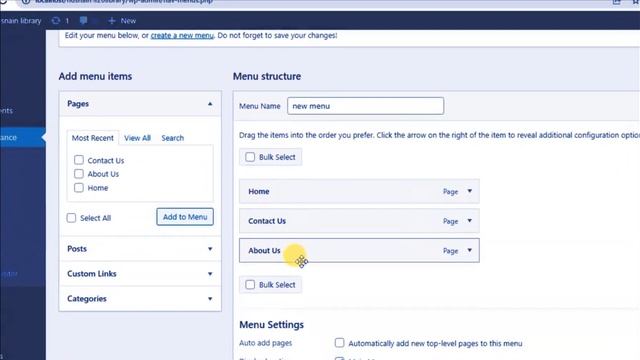Expand the Custom Links panel
This screenshot has height=360, width=640.
[x=140, y=273]
